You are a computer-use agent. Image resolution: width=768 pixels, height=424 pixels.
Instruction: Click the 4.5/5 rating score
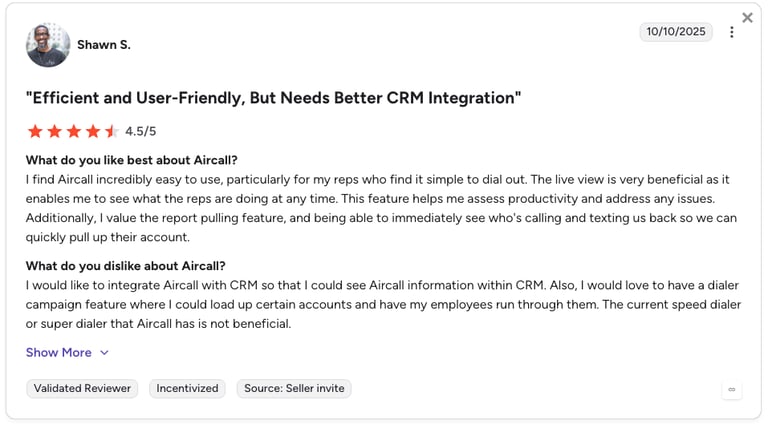(141, 131)
